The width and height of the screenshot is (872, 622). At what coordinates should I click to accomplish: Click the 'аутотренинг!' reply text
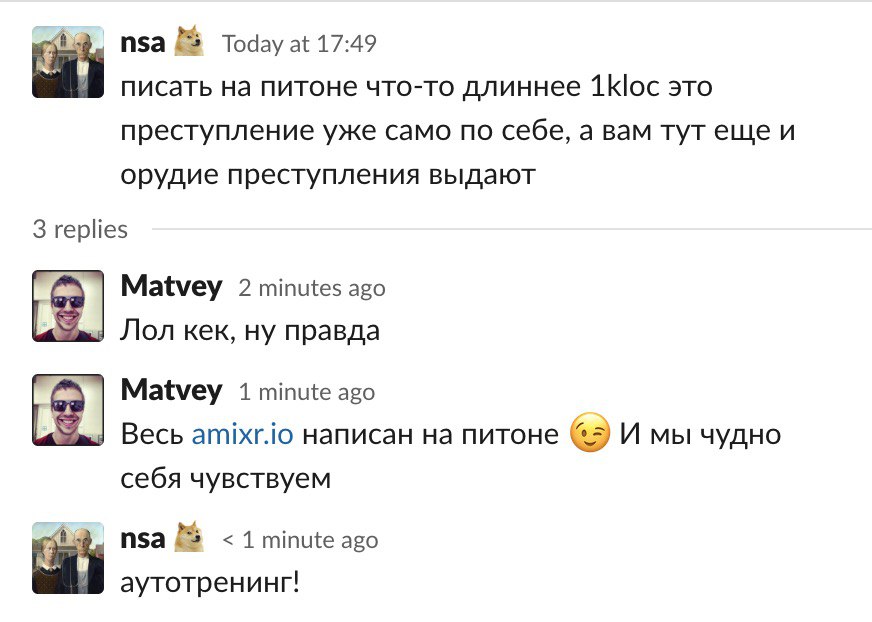[x=210, y=582]
